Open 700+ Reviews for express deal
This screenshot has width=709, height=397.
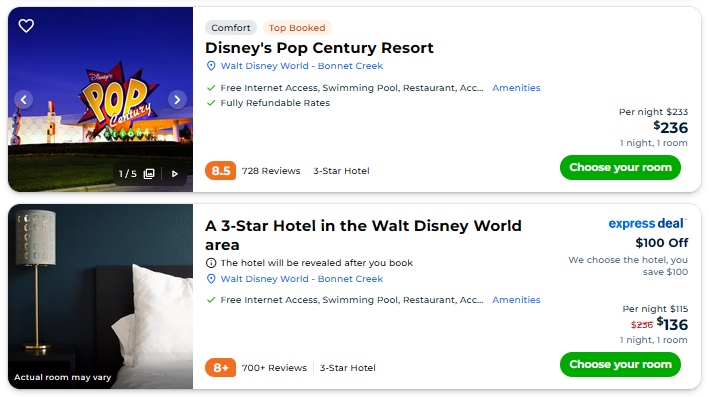(274, 368)
